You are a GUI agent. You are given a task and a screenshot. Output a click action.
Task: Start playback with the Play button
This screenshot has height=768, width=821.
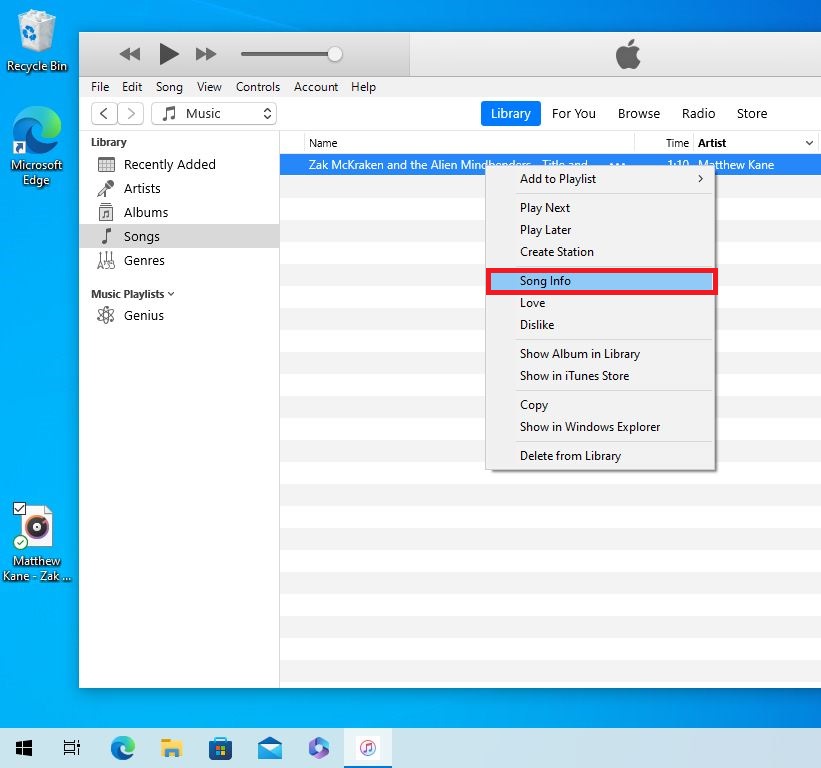(x=169, y=54)
